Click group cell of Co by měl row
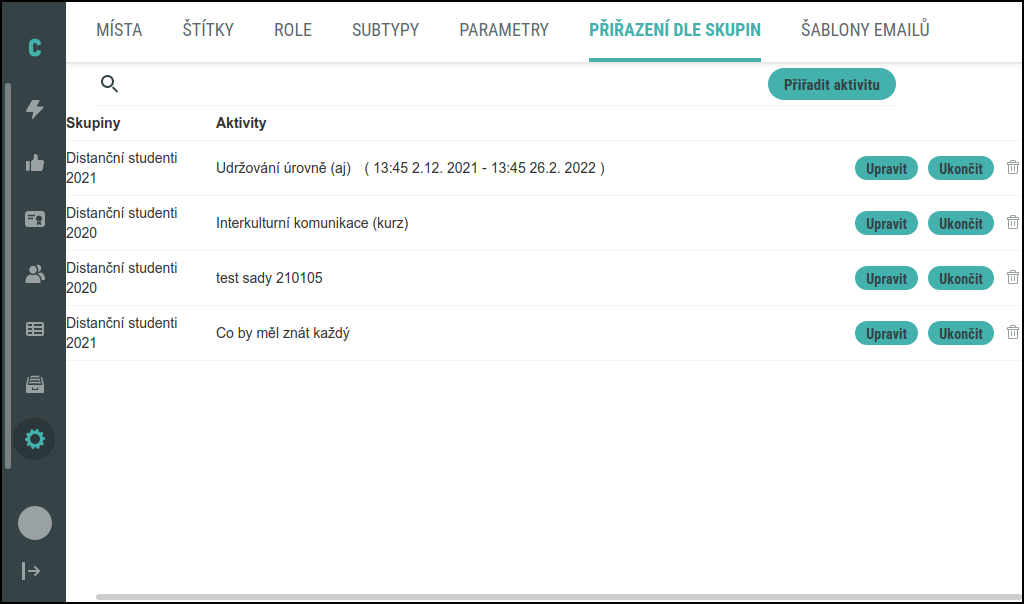Screen dimensions: 1024x604 [121, 332]
